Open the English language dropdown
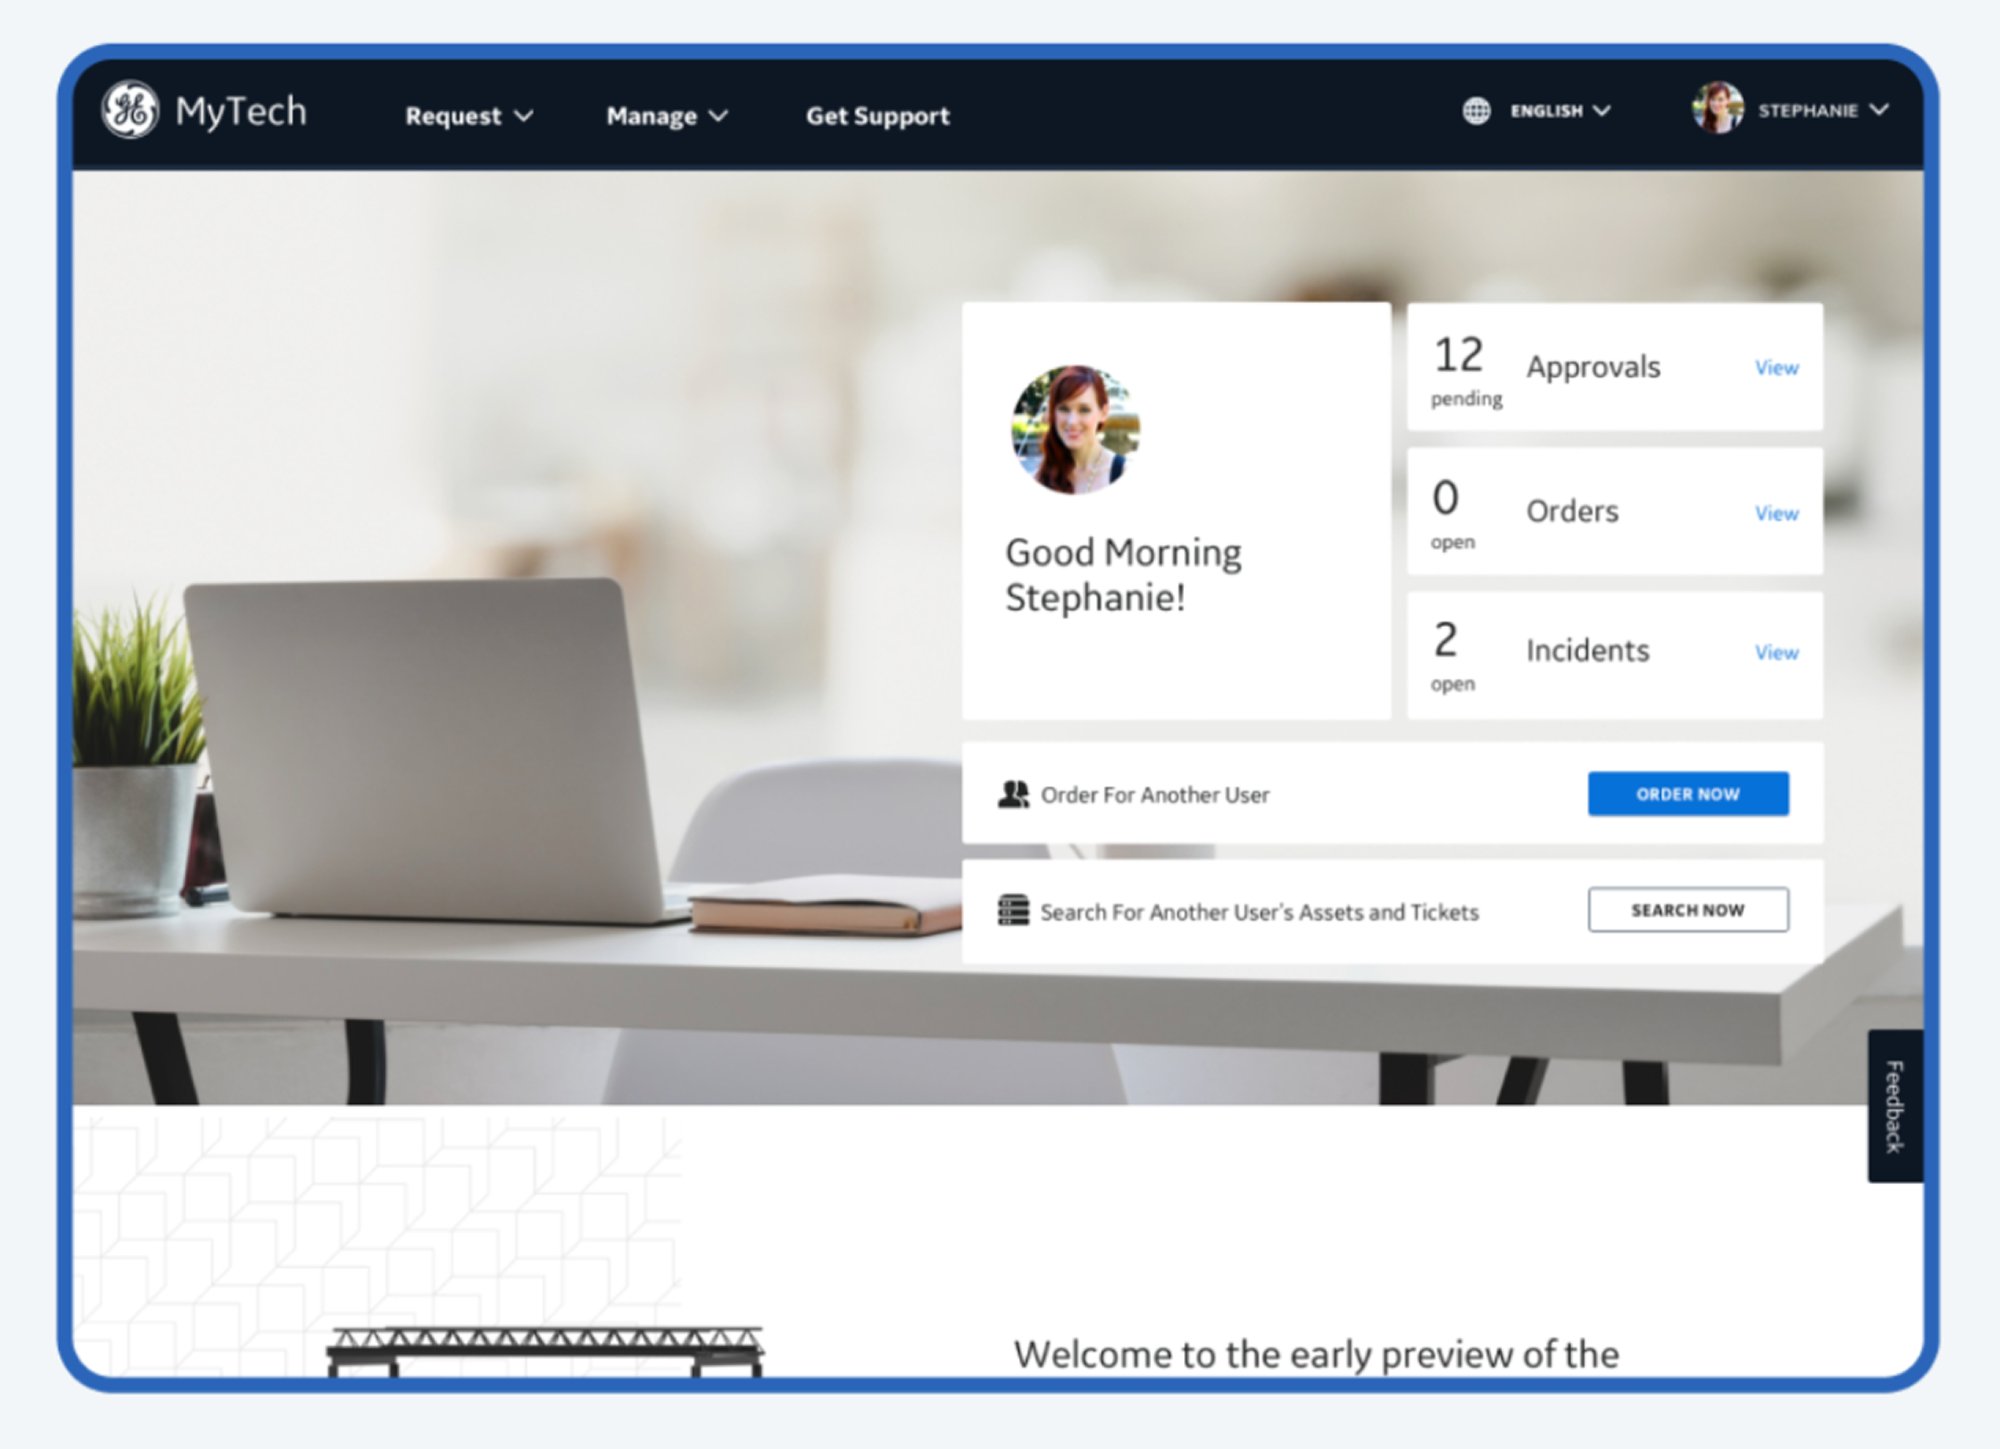The image size is (2000, 1449). tap(1558, 111)
